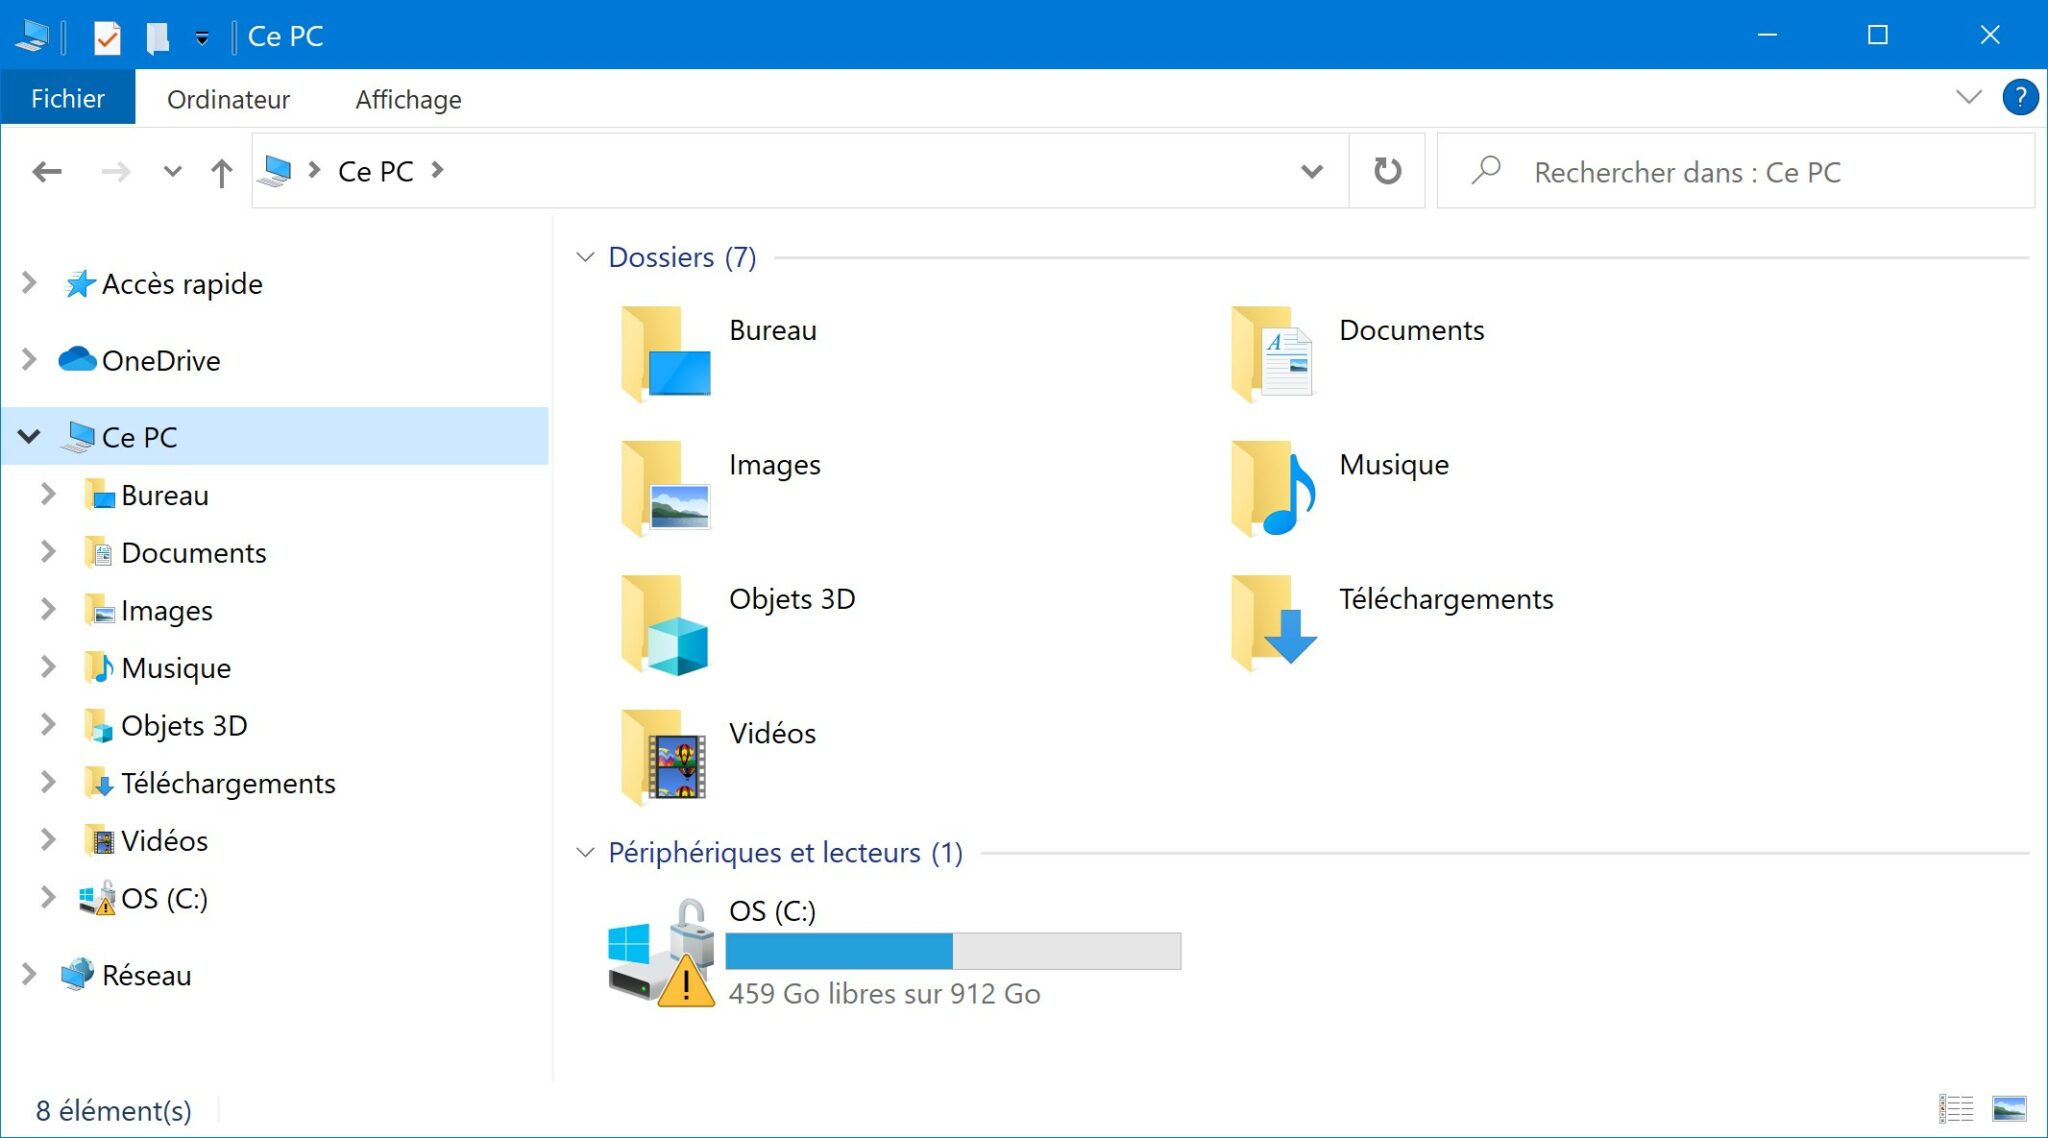Open the address bar history dropdown
This screenshot has width=2048, height=1138.
pyautogui.click(x=1311, y=171)
